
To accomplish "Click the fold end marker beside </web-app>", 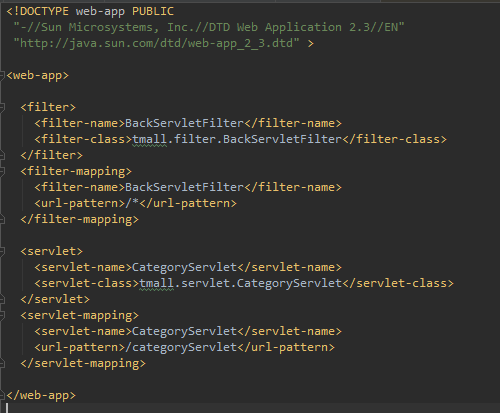I will (x=2, y=395).
